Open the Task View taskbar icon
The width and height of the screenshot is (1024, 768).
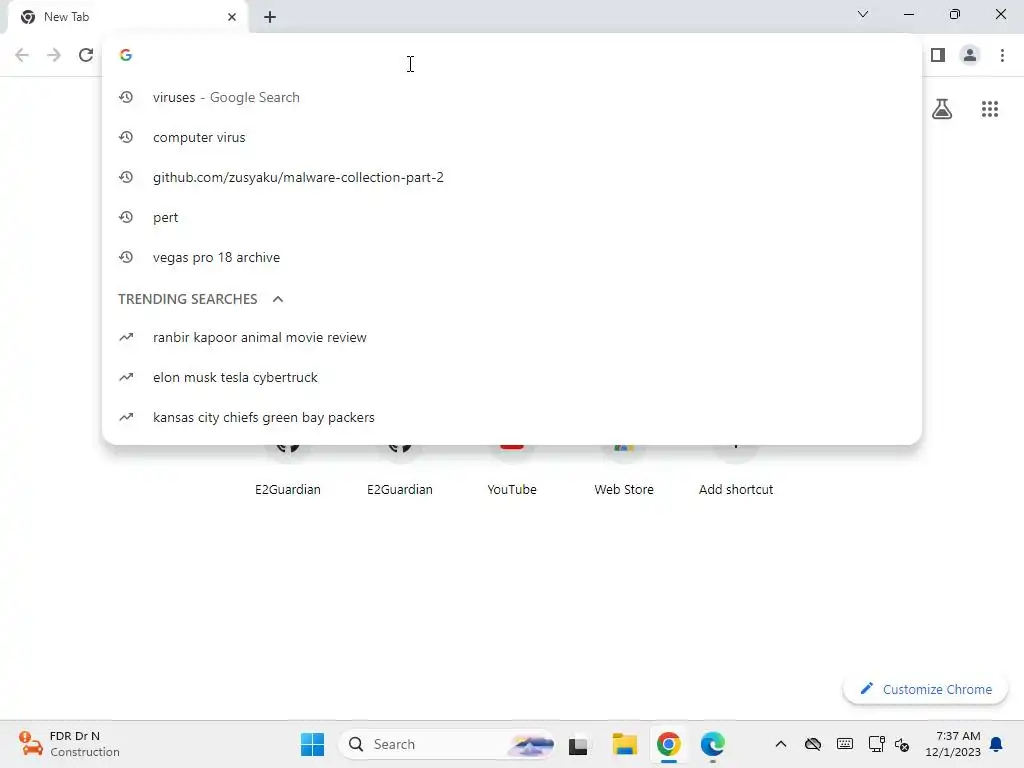point(578,745)
